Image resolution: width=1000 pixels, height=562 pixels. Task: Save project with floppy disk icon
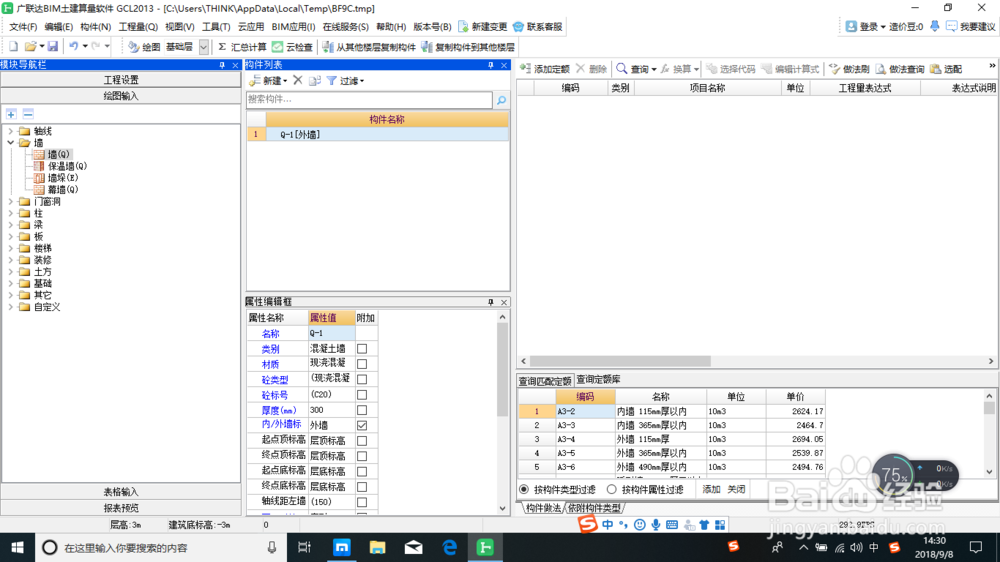coord(53,47)
